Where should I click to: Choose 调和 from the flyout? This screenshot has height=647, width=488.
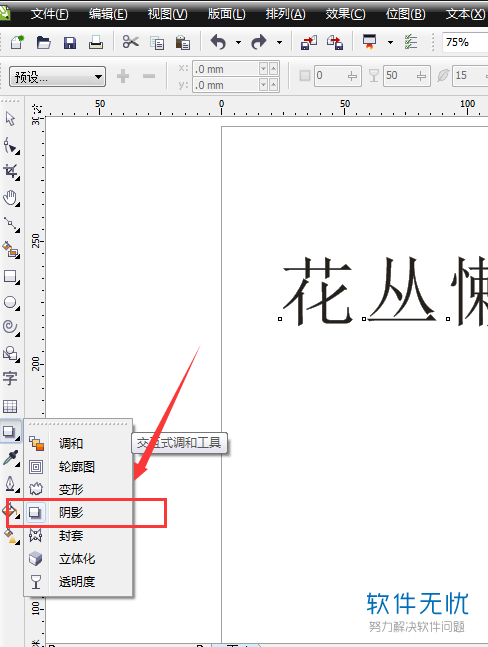[78, 444]
